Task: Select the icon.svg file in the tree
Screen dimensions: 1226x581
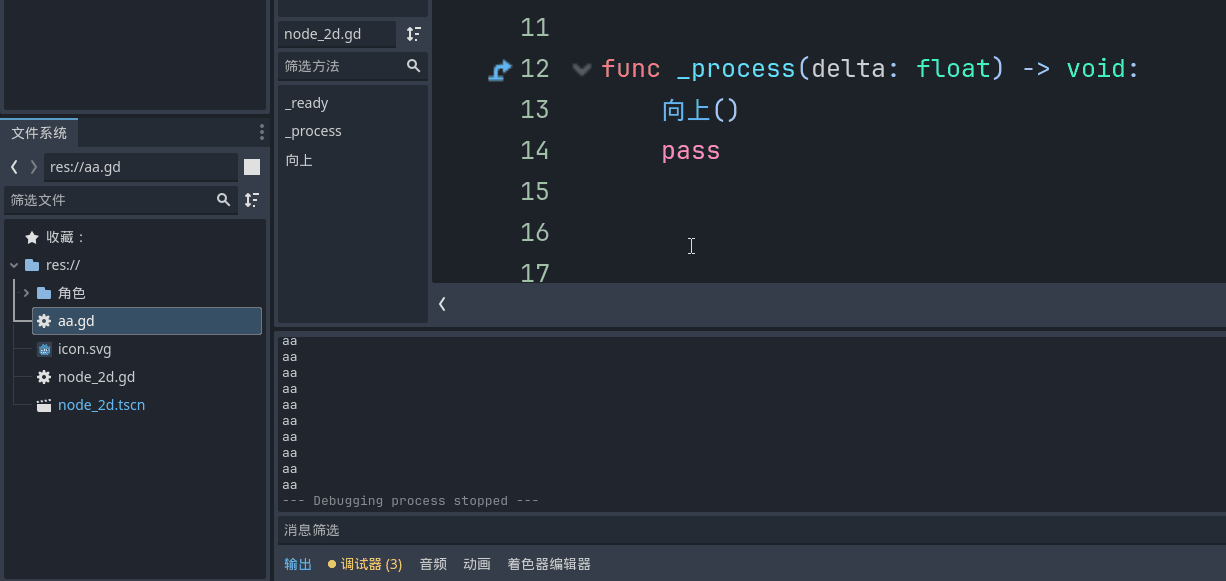Action: pyautogui.click(x=84, y=349)
